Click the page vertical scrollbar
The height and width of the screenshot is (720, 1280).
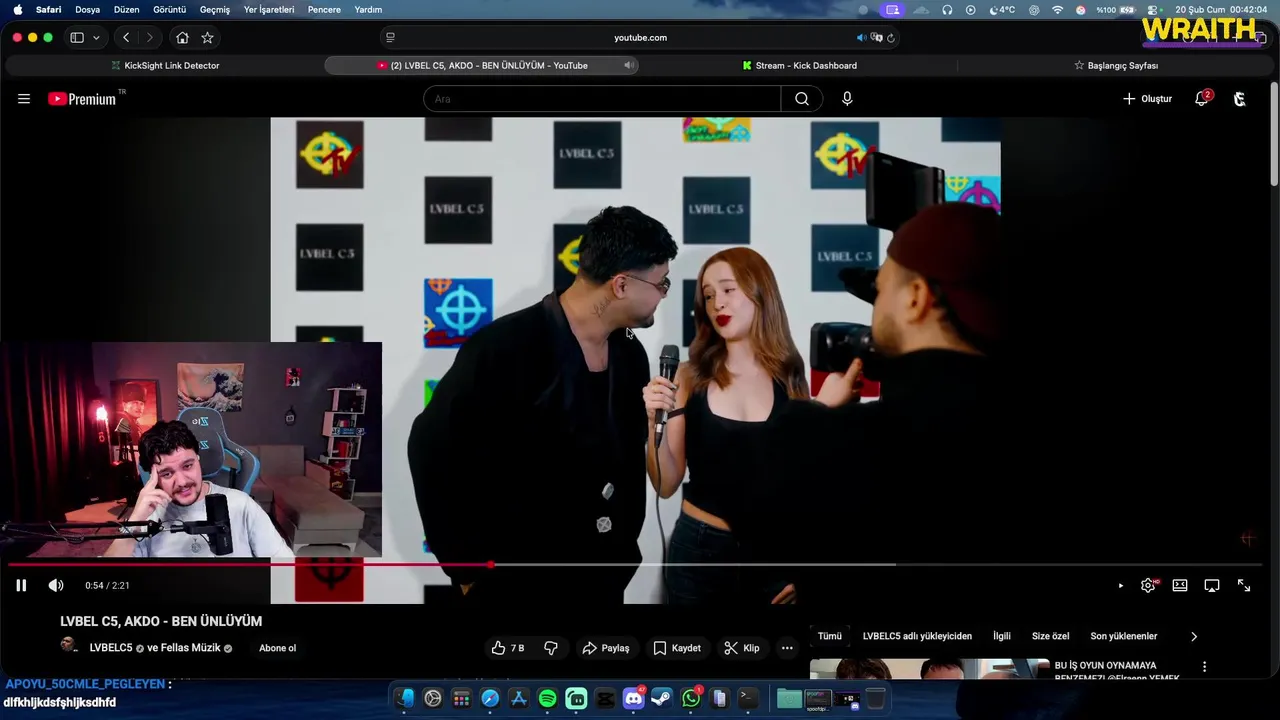click(x=1275, y=136)
